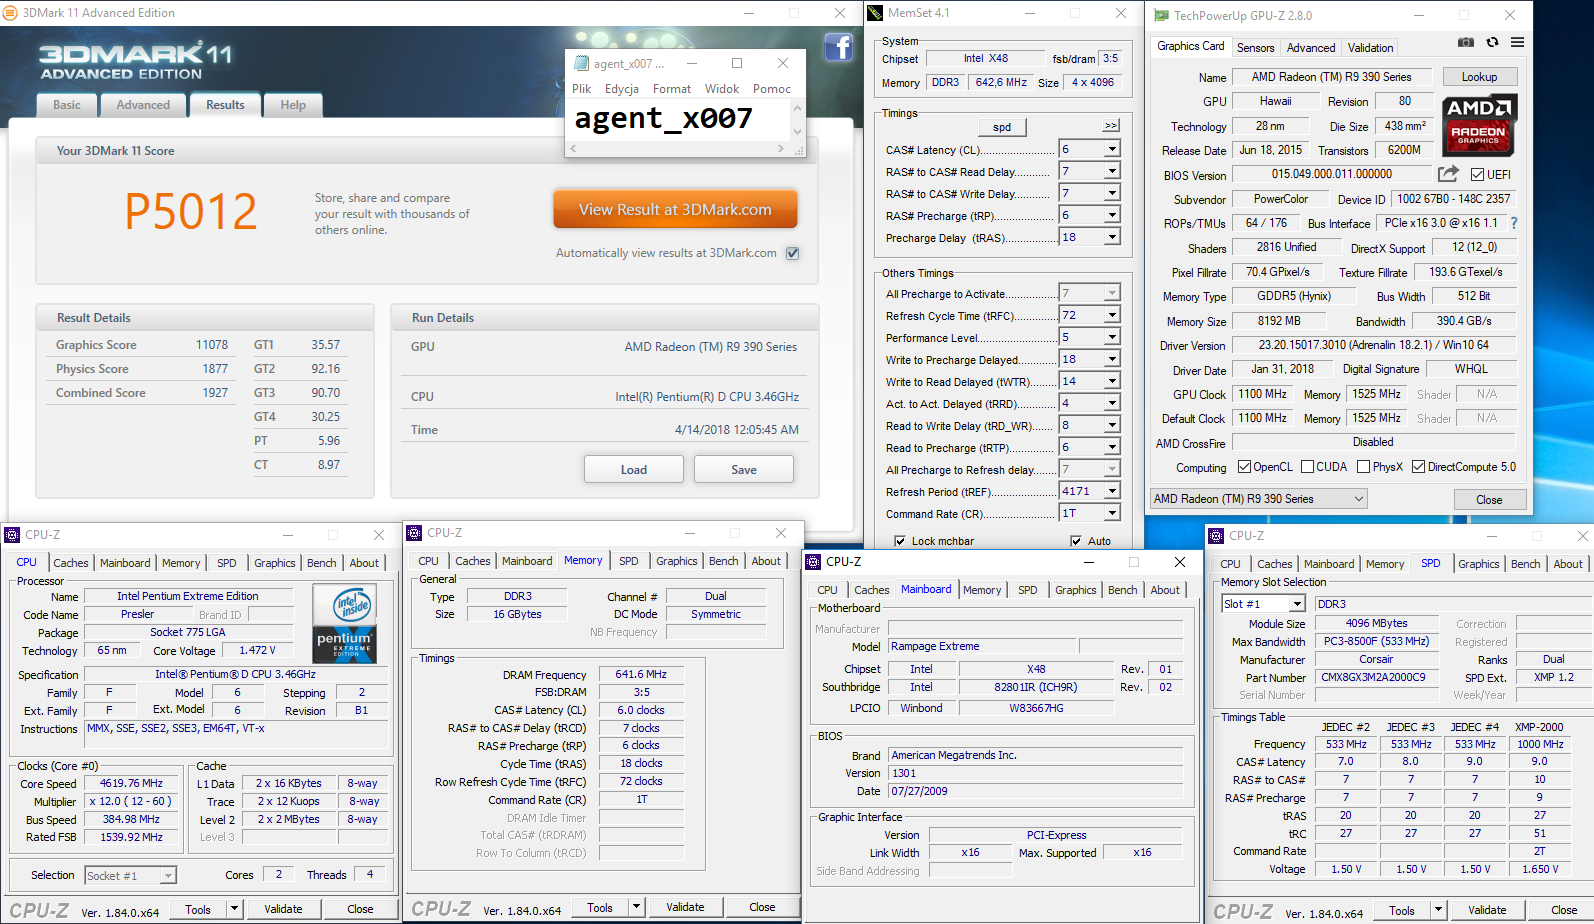The image size is (1594, 924).
Task: Click the GPU-Z title bar application icon
Action: (x=1161, y=15)
